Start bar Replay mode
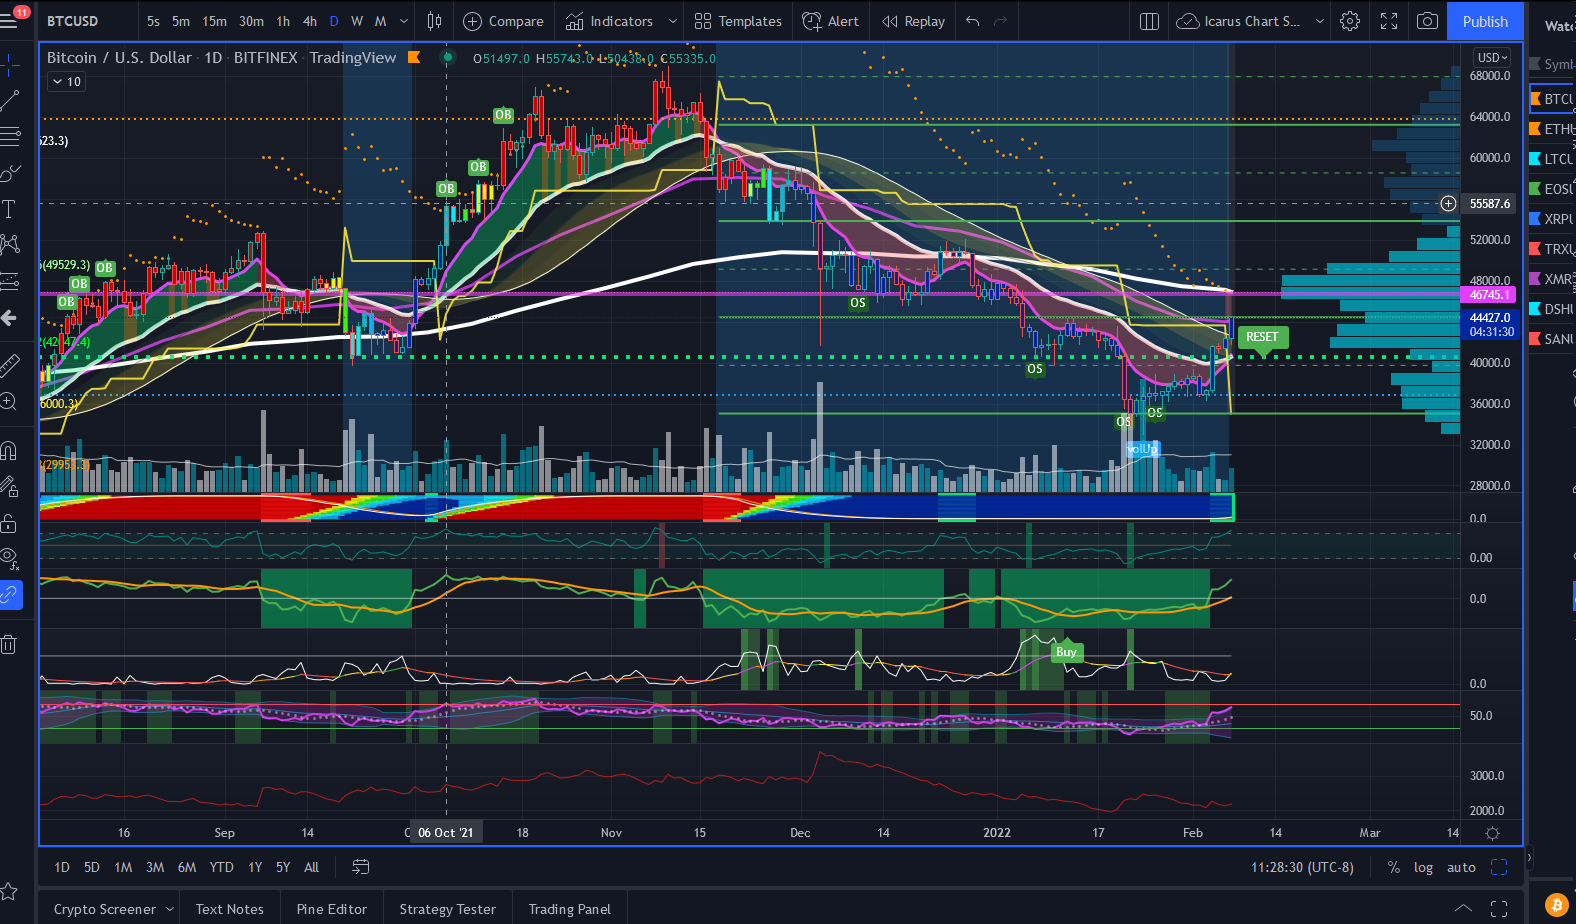This screenshot has width=1576, height=924. [913, 21]
